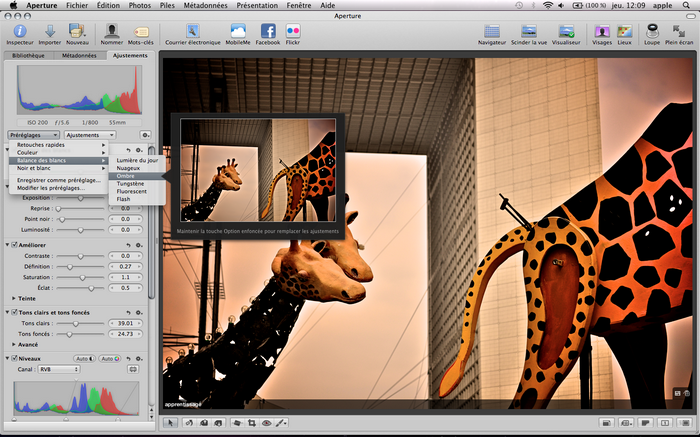The image size is (700, 437).
Task: Click the Tons clairs slider handle
Action: (75, 324)
